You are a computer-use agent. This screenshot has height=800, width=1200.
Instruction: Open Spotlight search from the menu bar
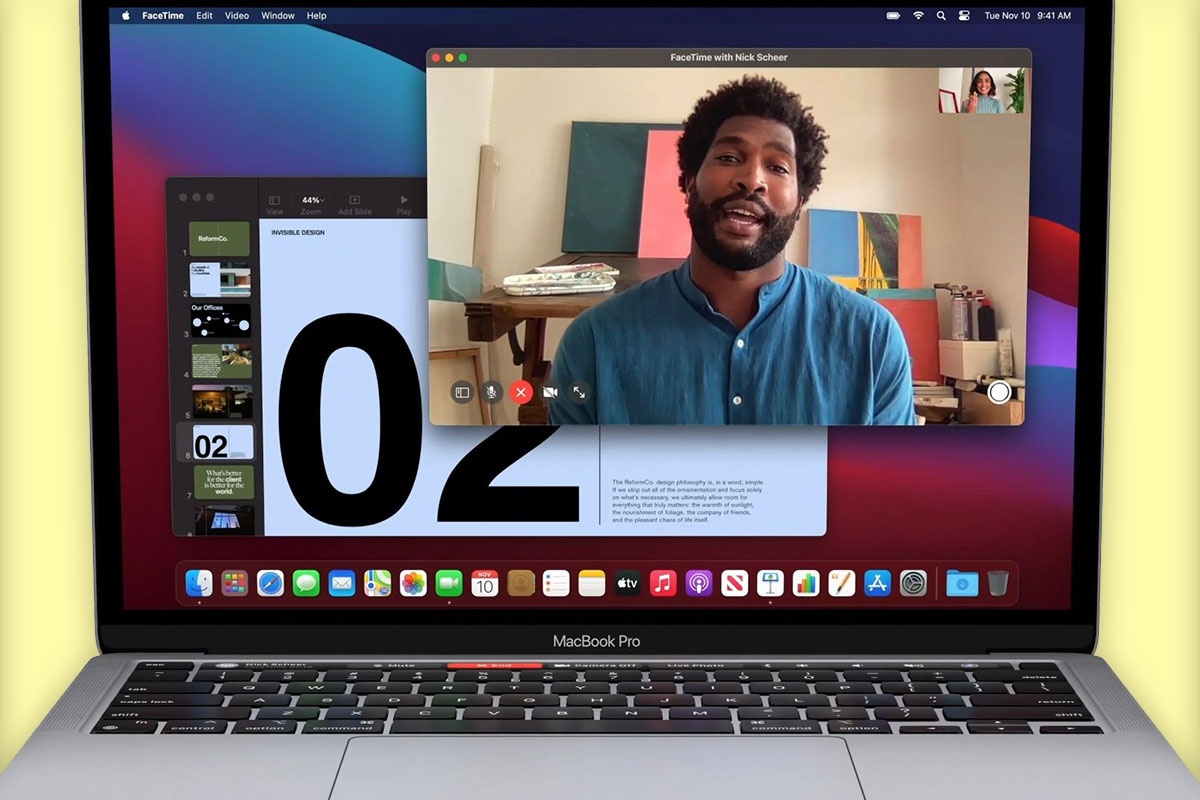[x=941, y=15]
